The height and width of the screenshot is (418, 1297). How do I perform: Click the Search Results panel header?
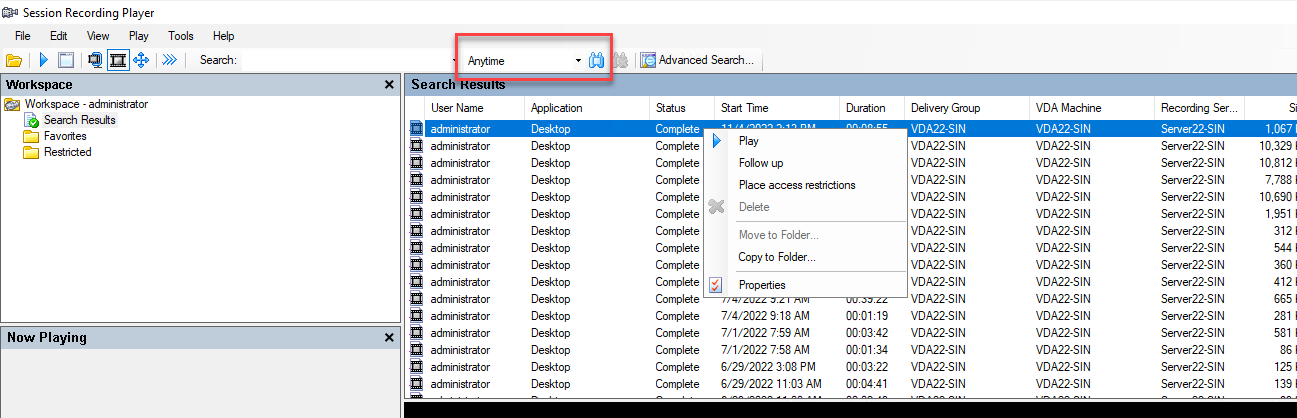click(850, 85)
